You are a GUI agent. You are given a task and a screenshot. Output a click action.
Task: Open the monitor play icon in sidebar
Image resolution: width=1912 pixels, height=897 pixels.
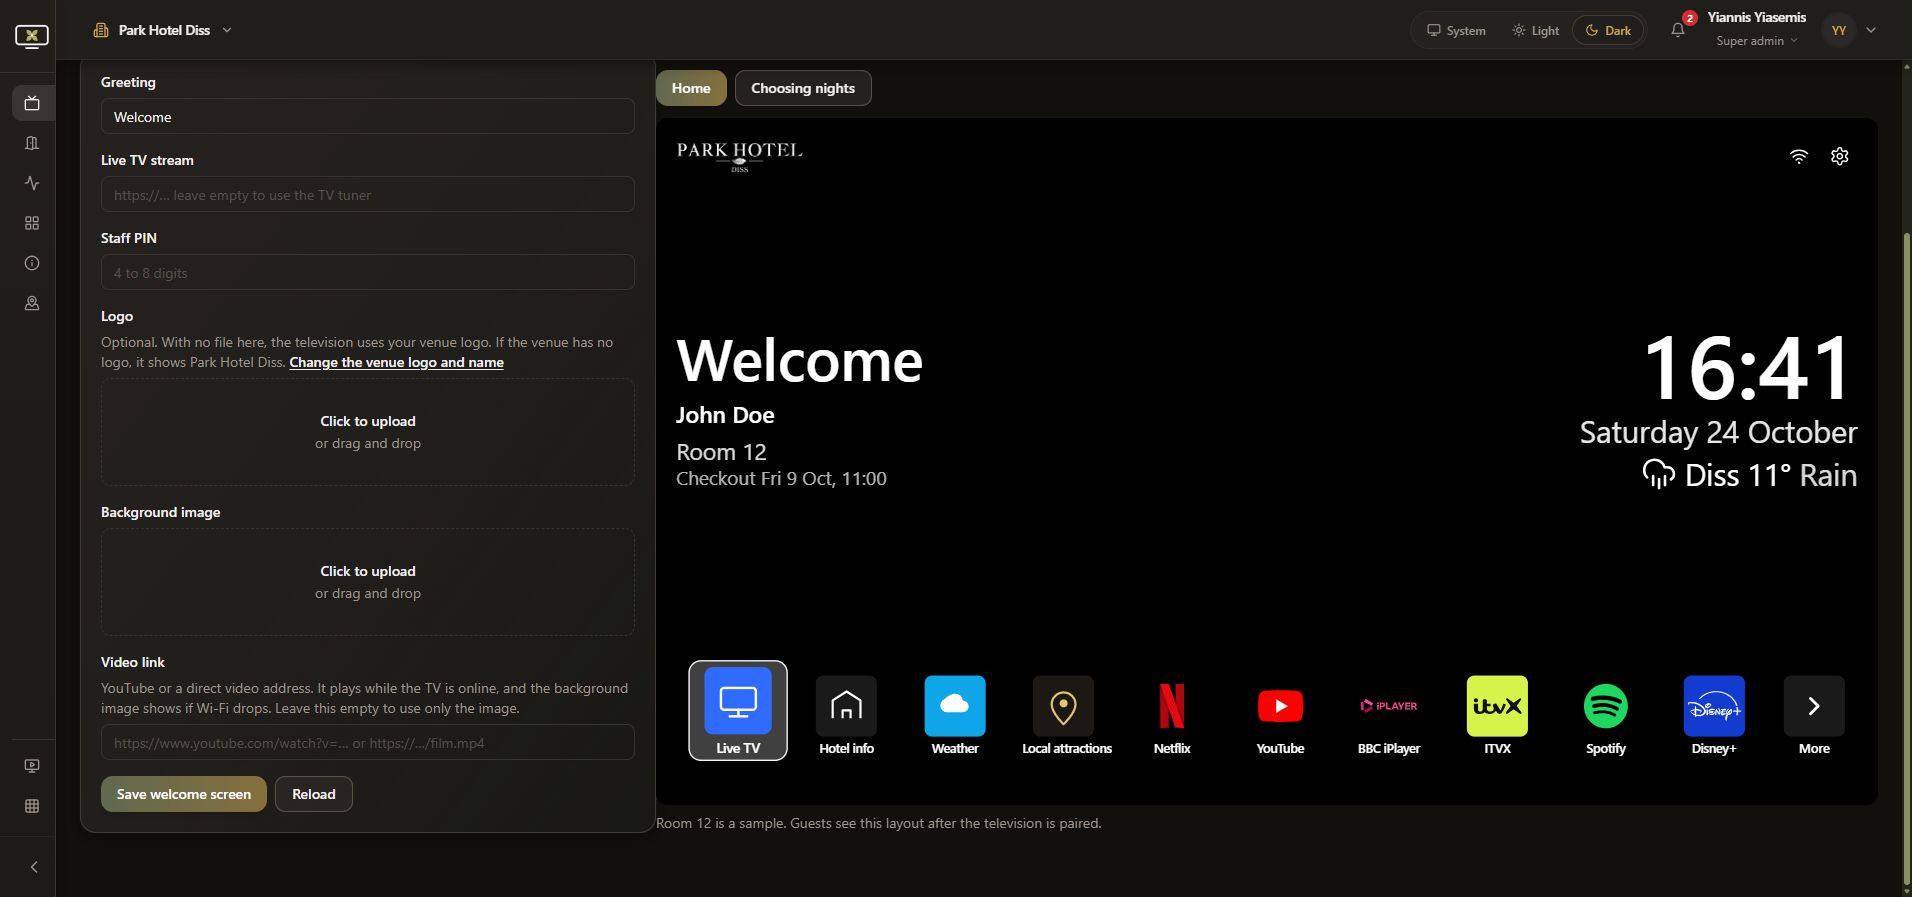coord(32,766)
